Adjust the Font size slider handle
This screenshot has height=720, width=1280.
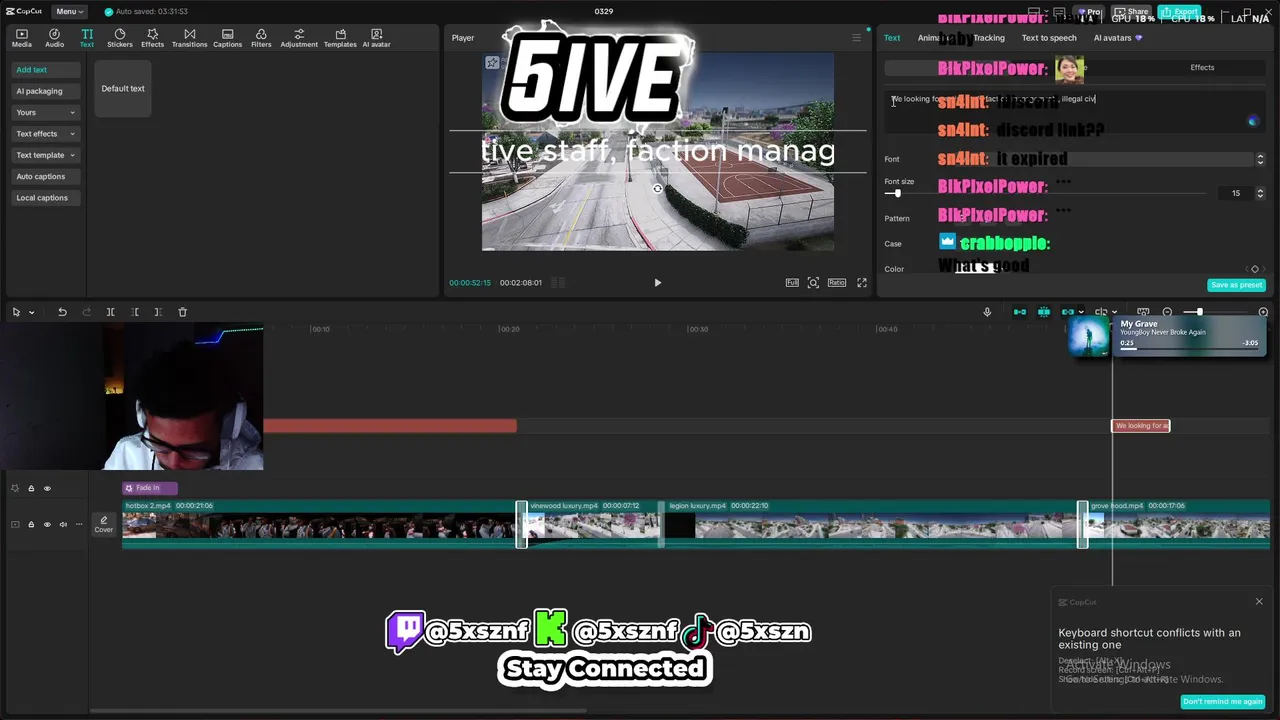pos(897,193)
